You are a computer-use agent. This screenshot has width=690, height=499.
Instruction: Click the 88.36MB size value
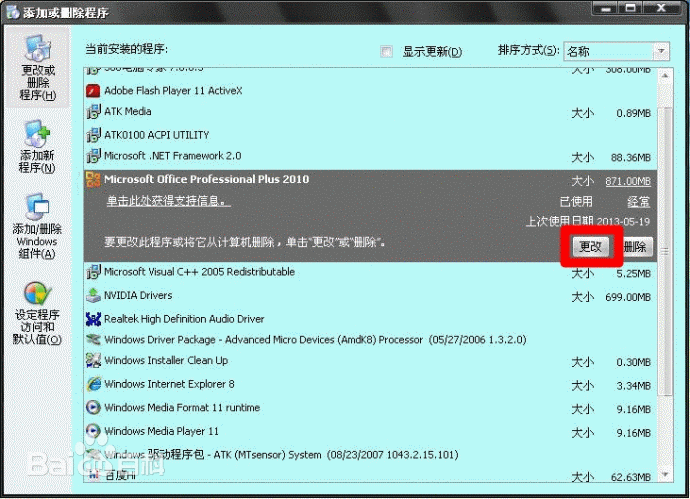click(631, 158)
